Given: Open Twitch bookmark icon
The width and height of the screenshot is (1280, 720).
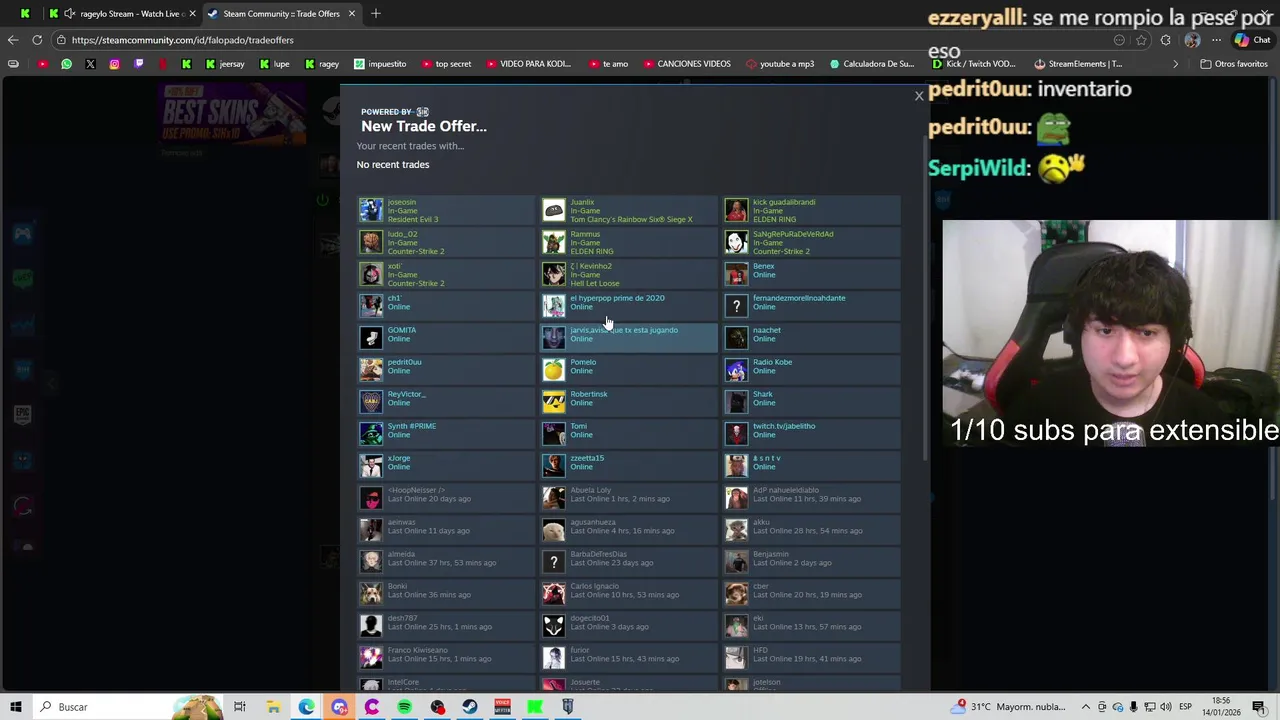Looking at the screenshot, I should [138, 64].
